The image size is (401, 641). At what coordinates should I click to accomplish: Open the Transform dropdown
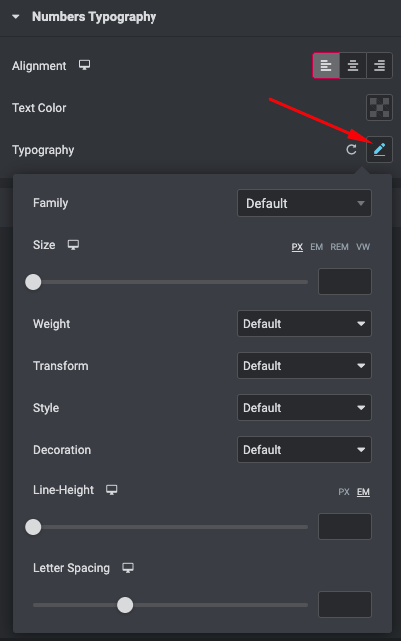[x=304, y=365]
